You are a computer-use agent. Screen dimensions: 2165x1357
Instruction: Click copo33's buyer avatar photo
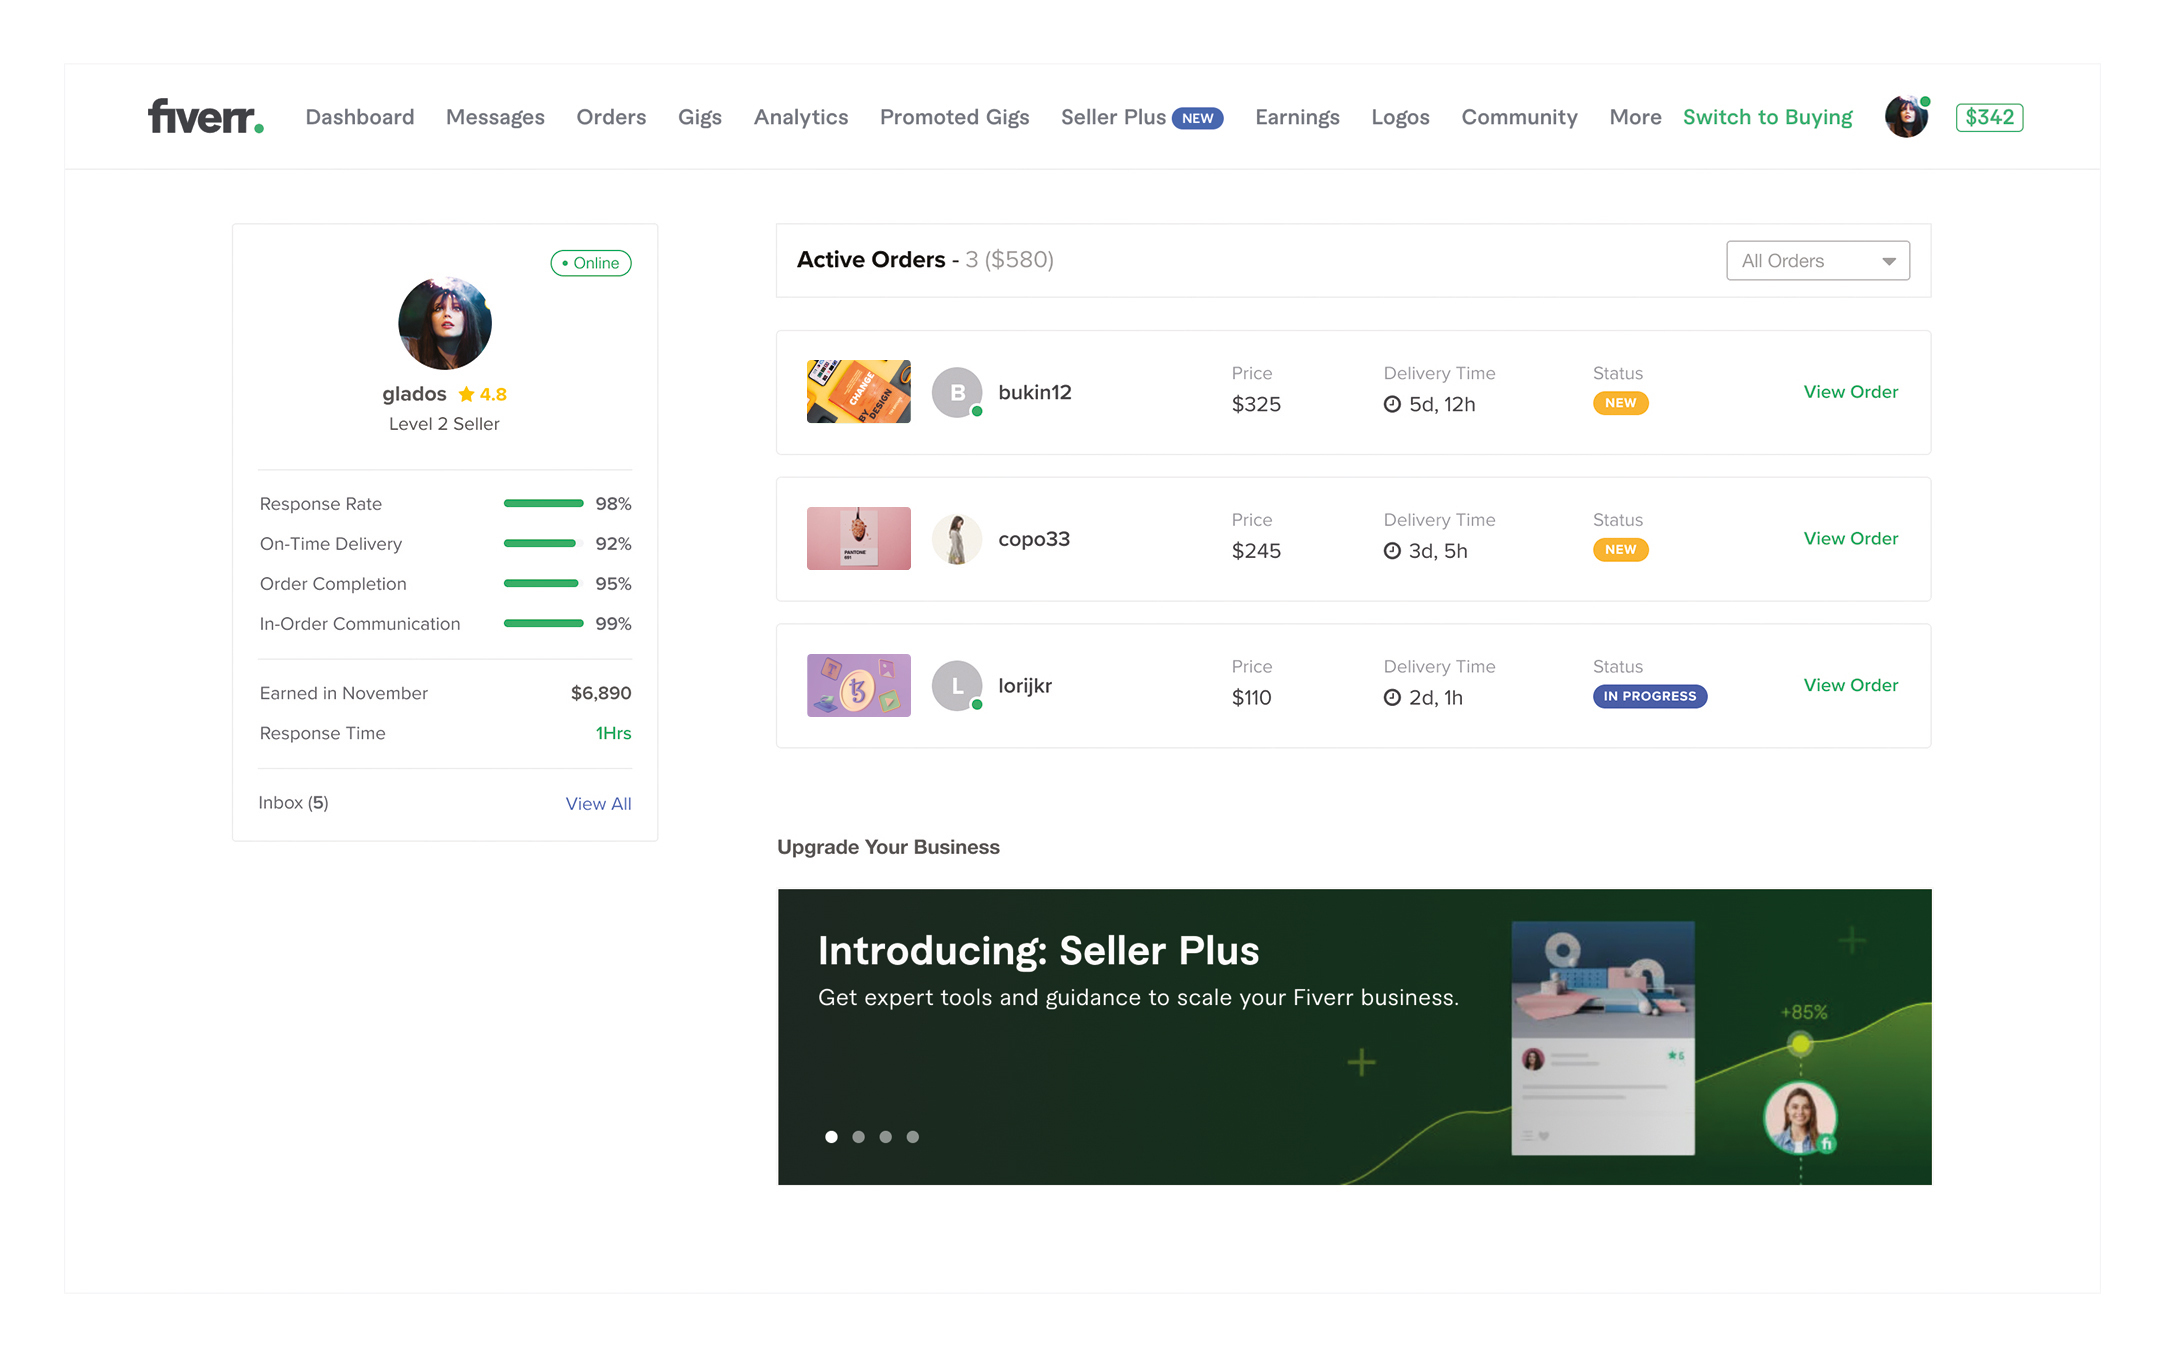[x=957, y=539]
